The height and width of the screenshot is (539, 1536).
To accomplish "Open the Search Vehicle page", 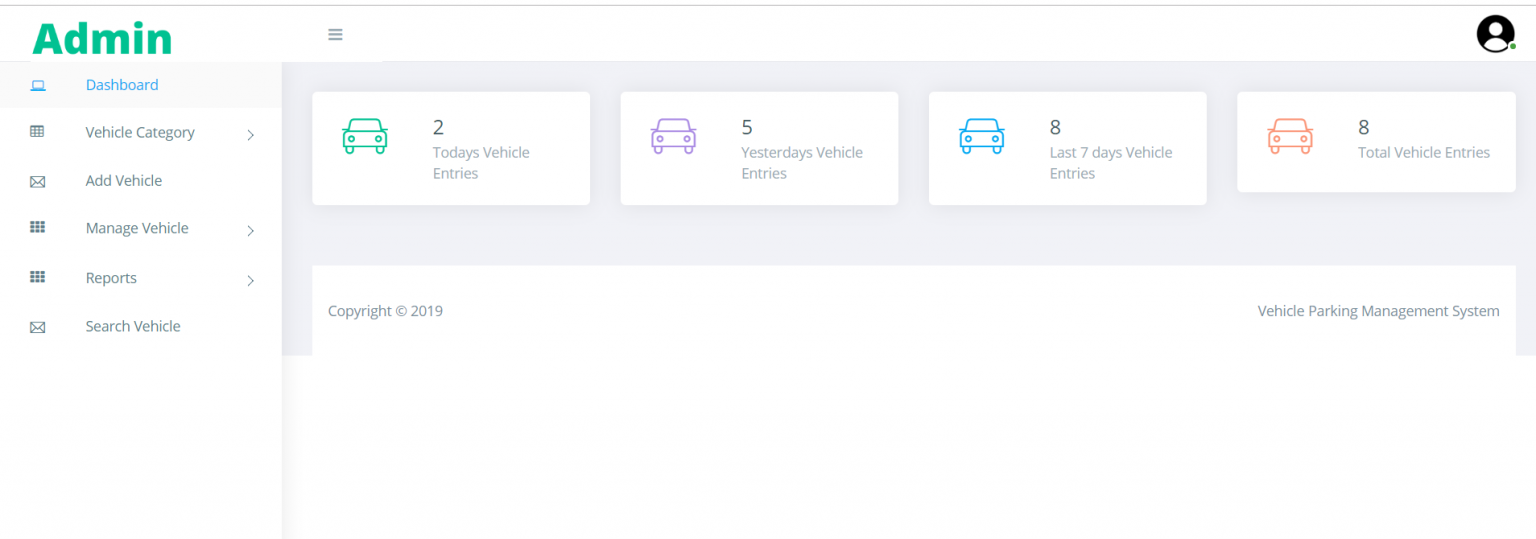I will pos(133,326).
